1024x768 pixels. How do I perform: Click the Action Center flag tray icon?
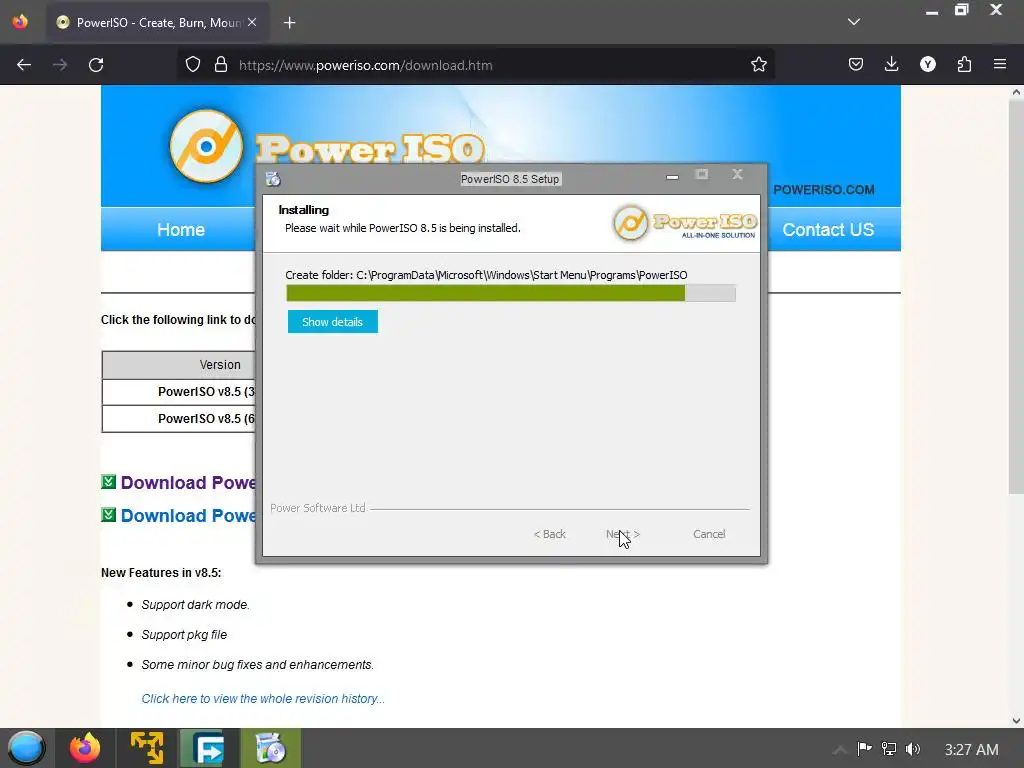point(864,749)
